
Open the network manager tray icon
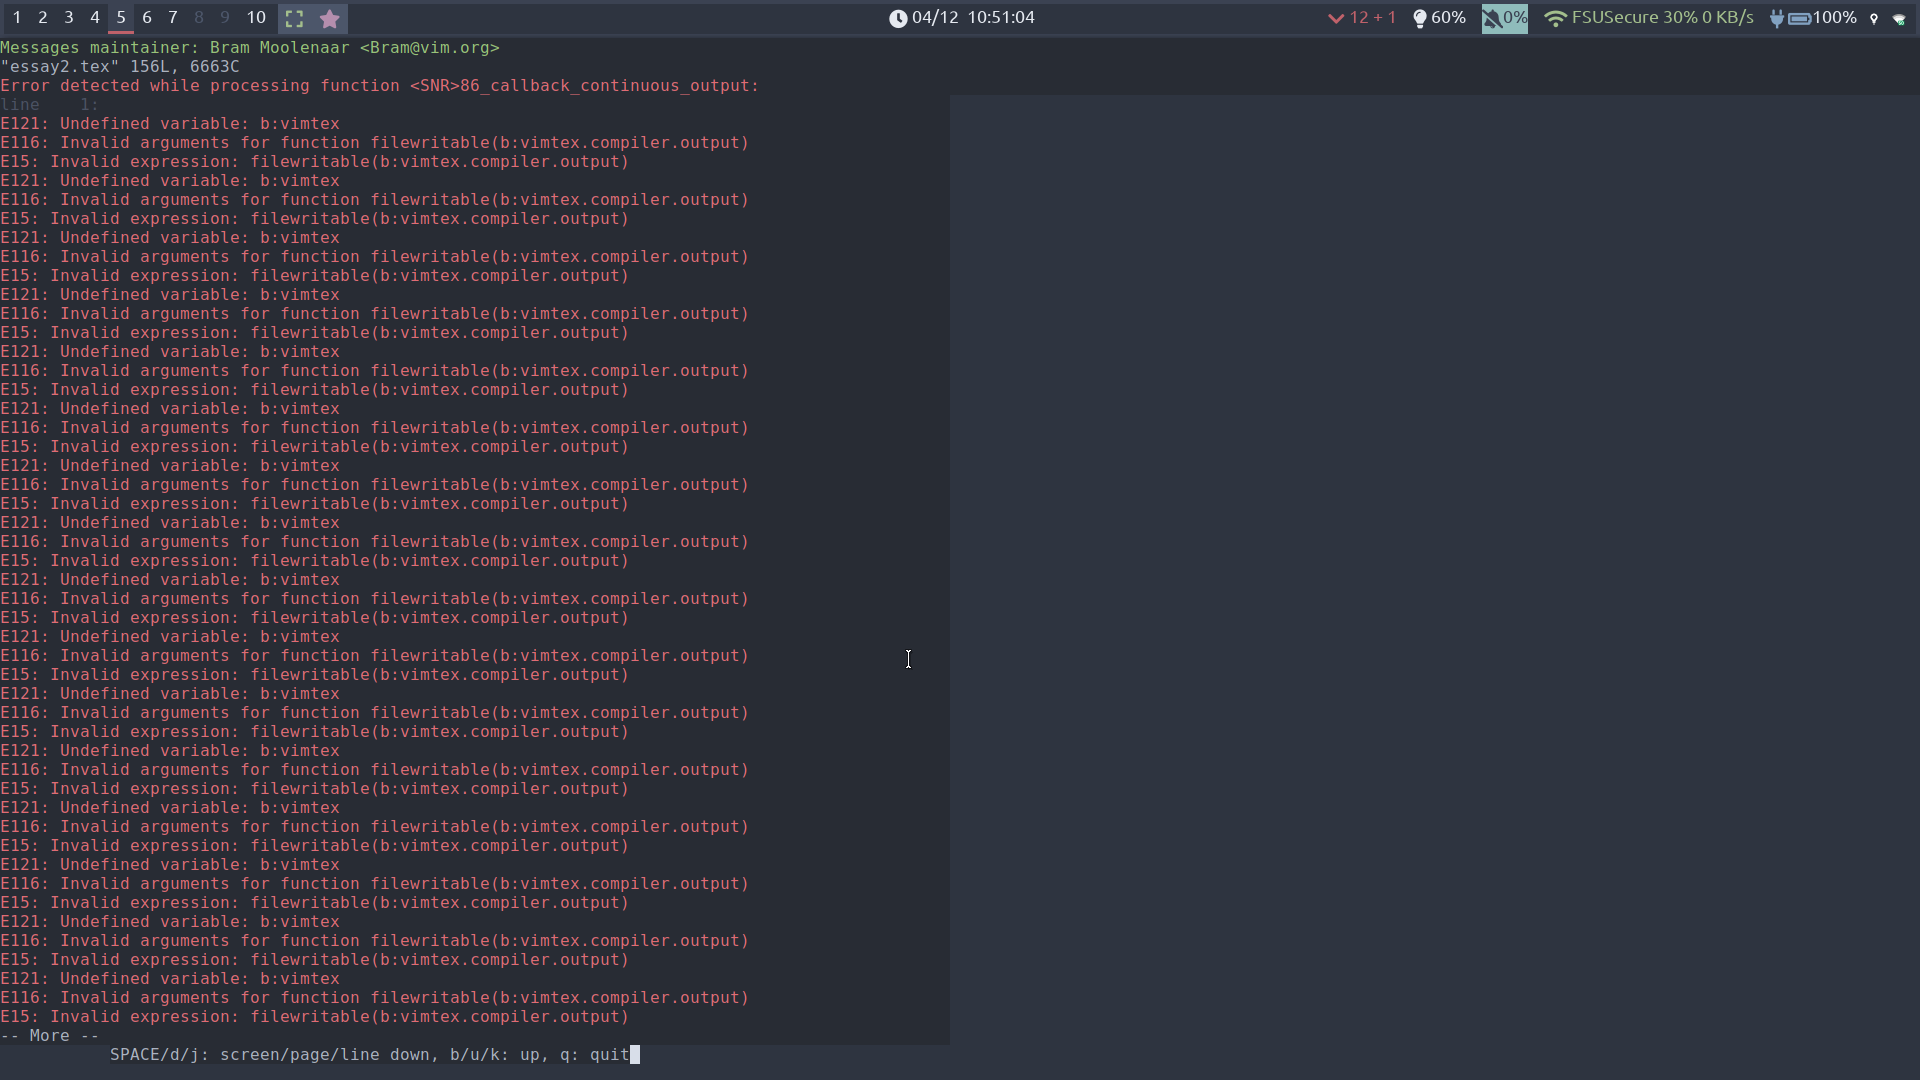pos(1900,18)
